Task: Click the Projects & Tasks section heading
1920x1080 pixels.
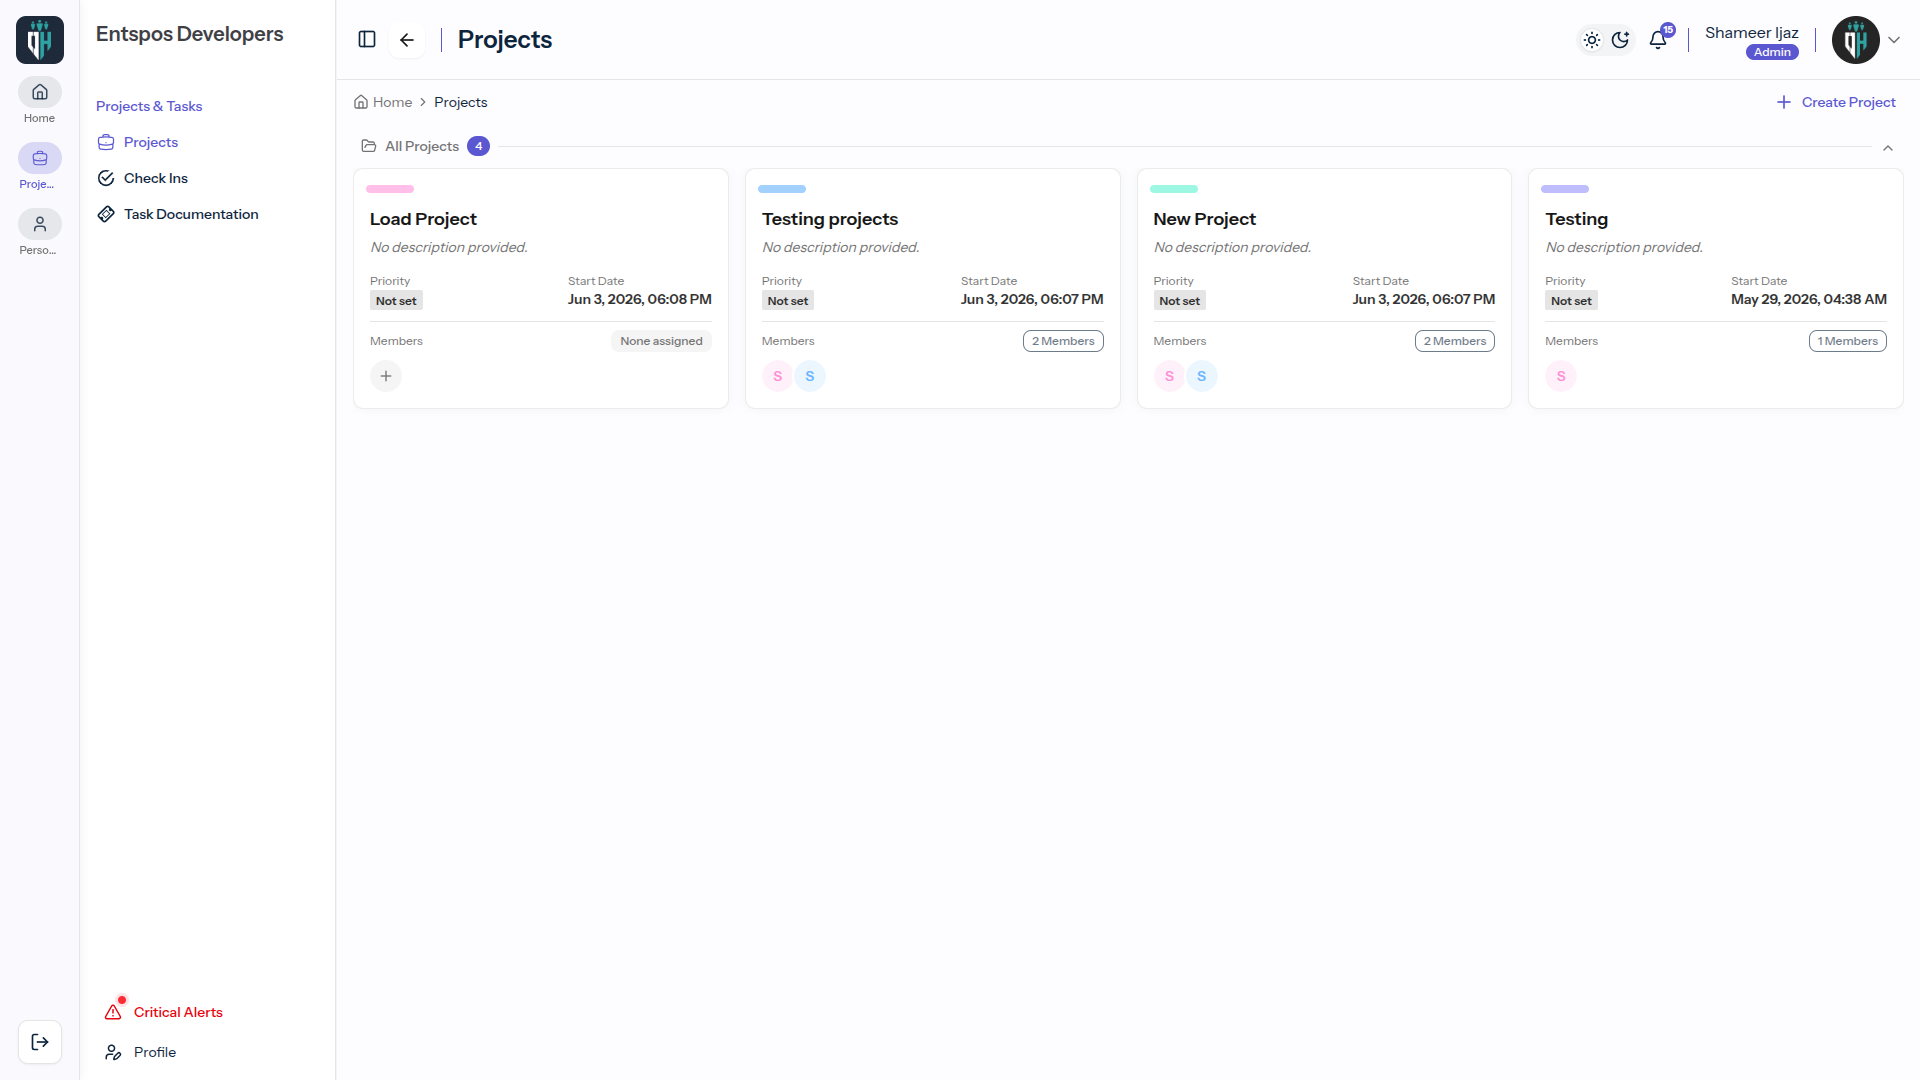Action: tap(149, 106)
